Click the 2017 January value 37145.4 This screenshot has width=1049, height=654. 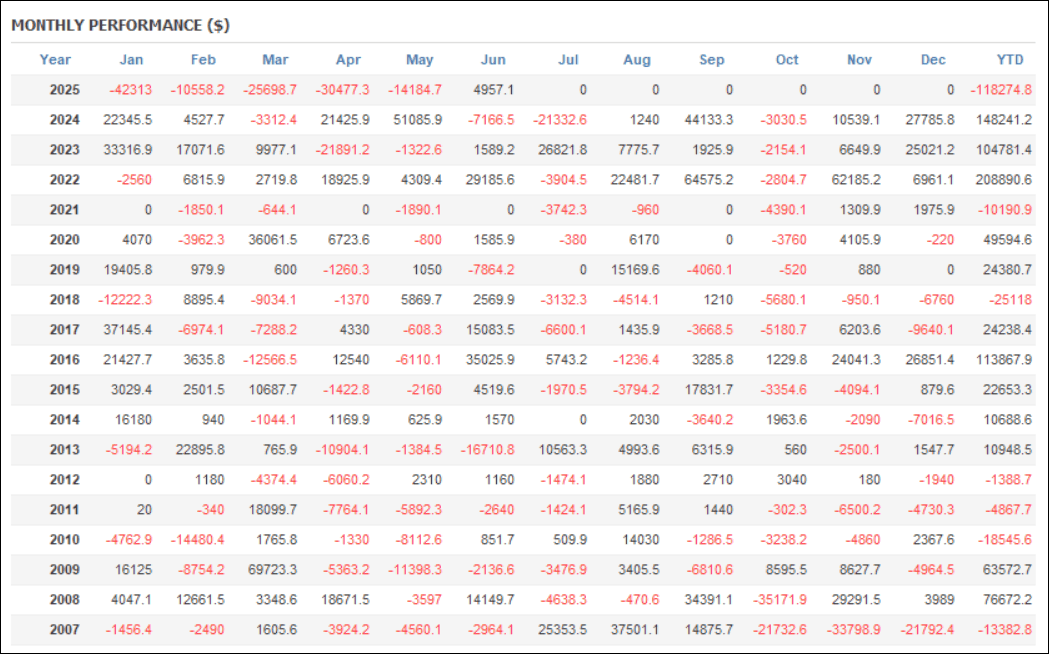click(128, 330)
